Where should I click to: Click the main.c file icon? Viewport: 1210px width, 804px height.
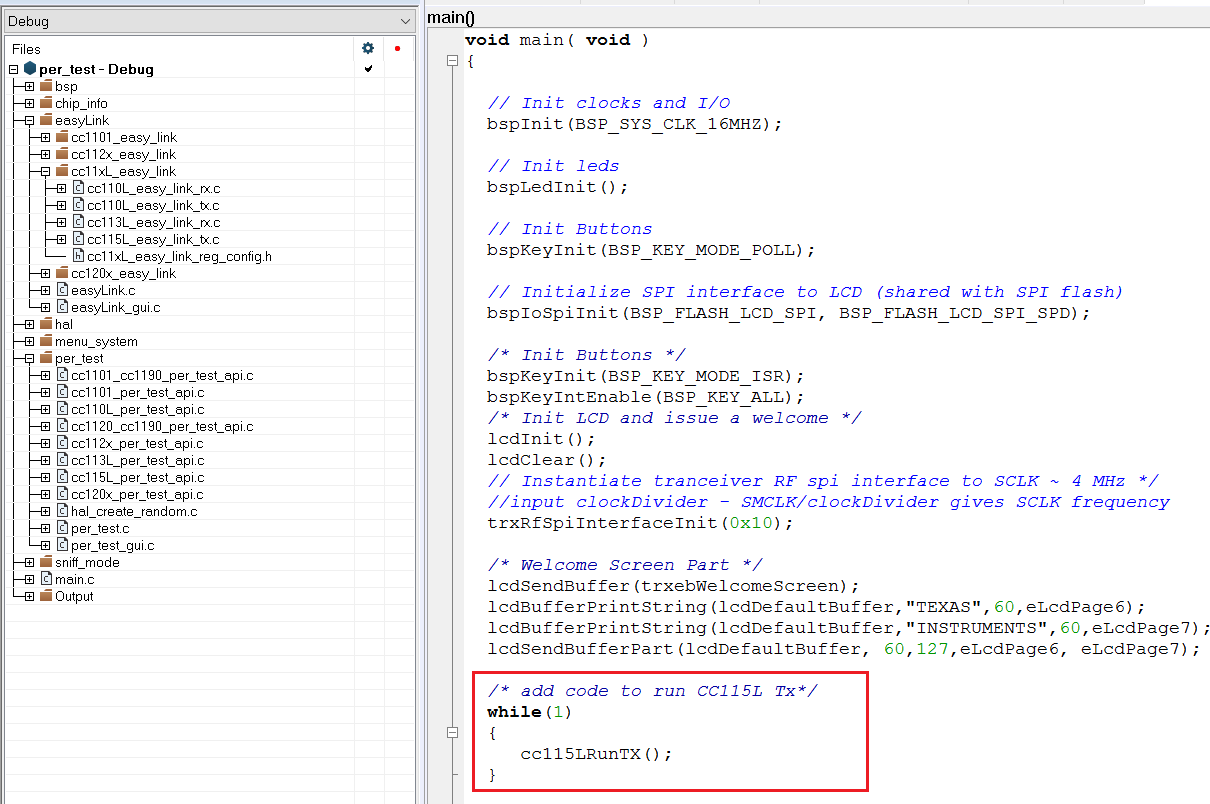click(x=46, y=579)
